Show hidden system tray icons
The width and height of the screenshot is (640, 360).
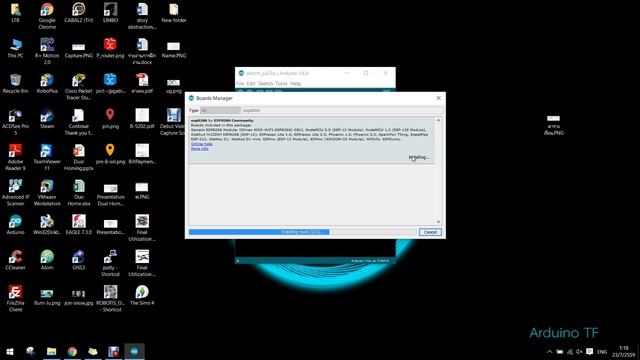(x=549, y=351)
